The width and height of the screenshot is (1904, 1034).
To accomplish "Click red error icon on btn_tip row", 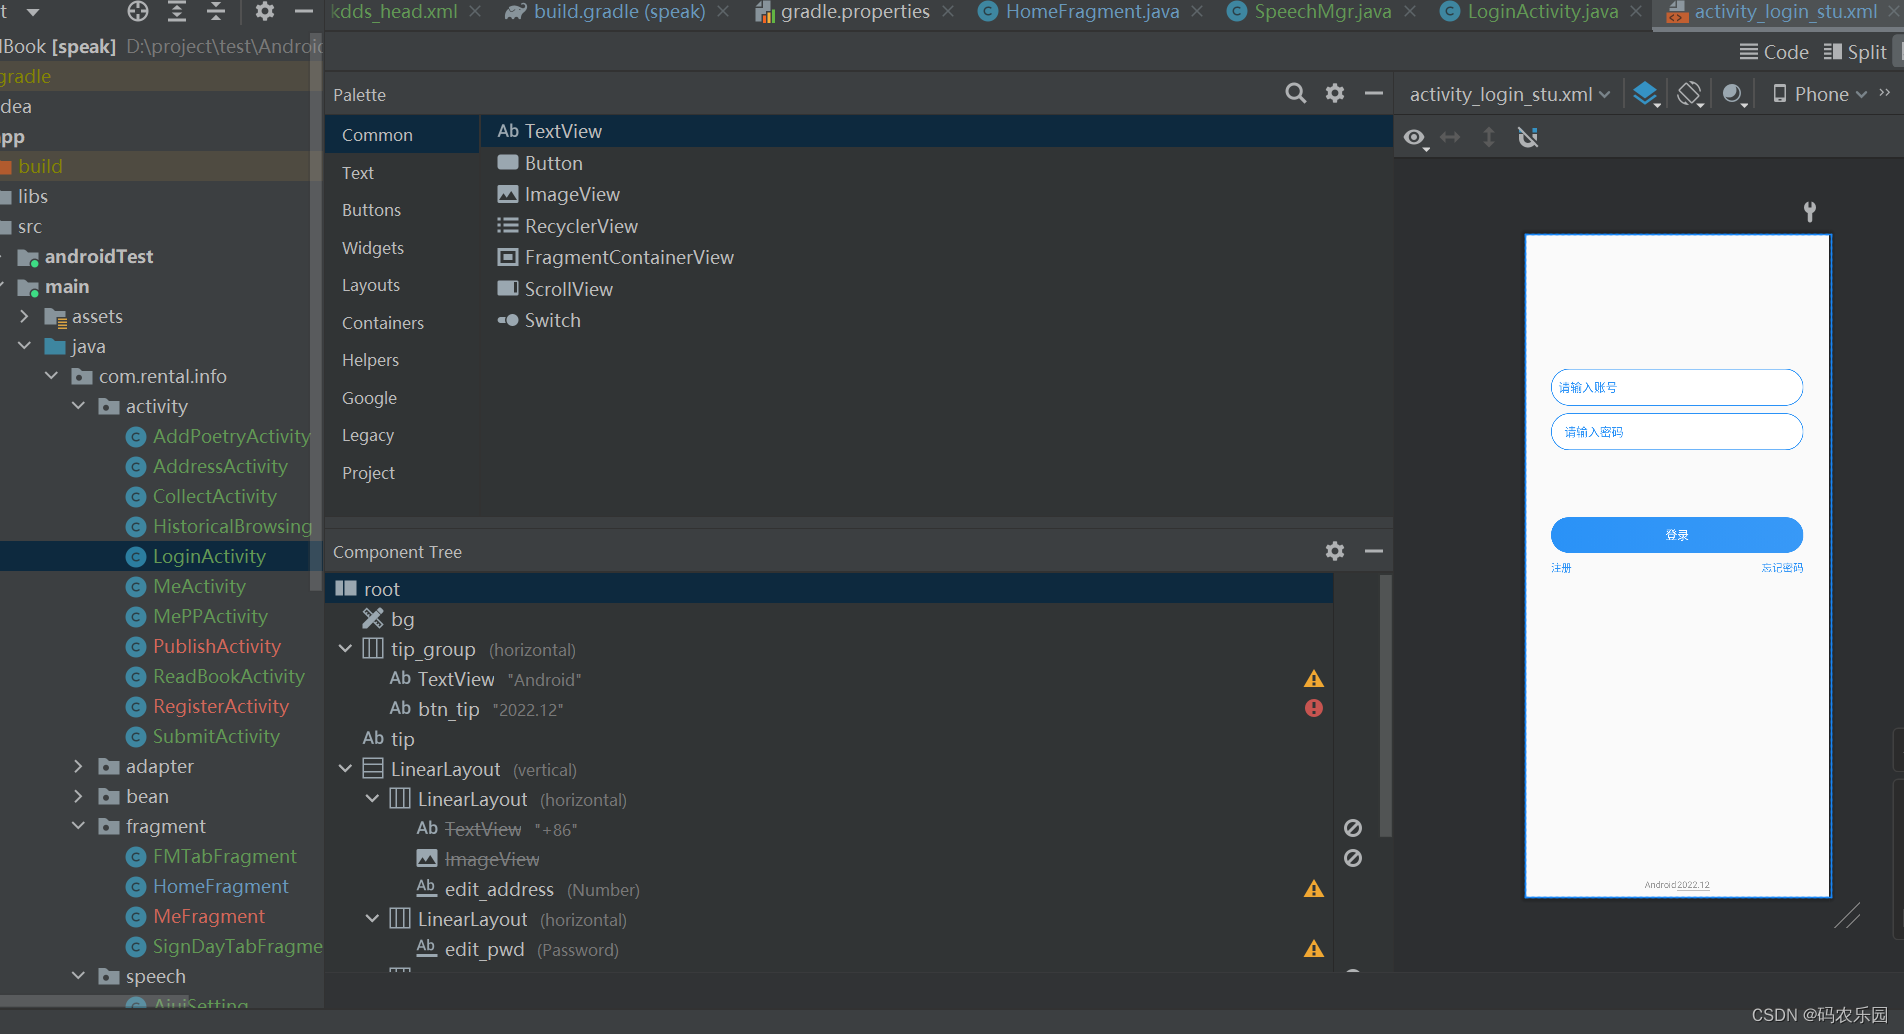I will (x=1314, y=708).
